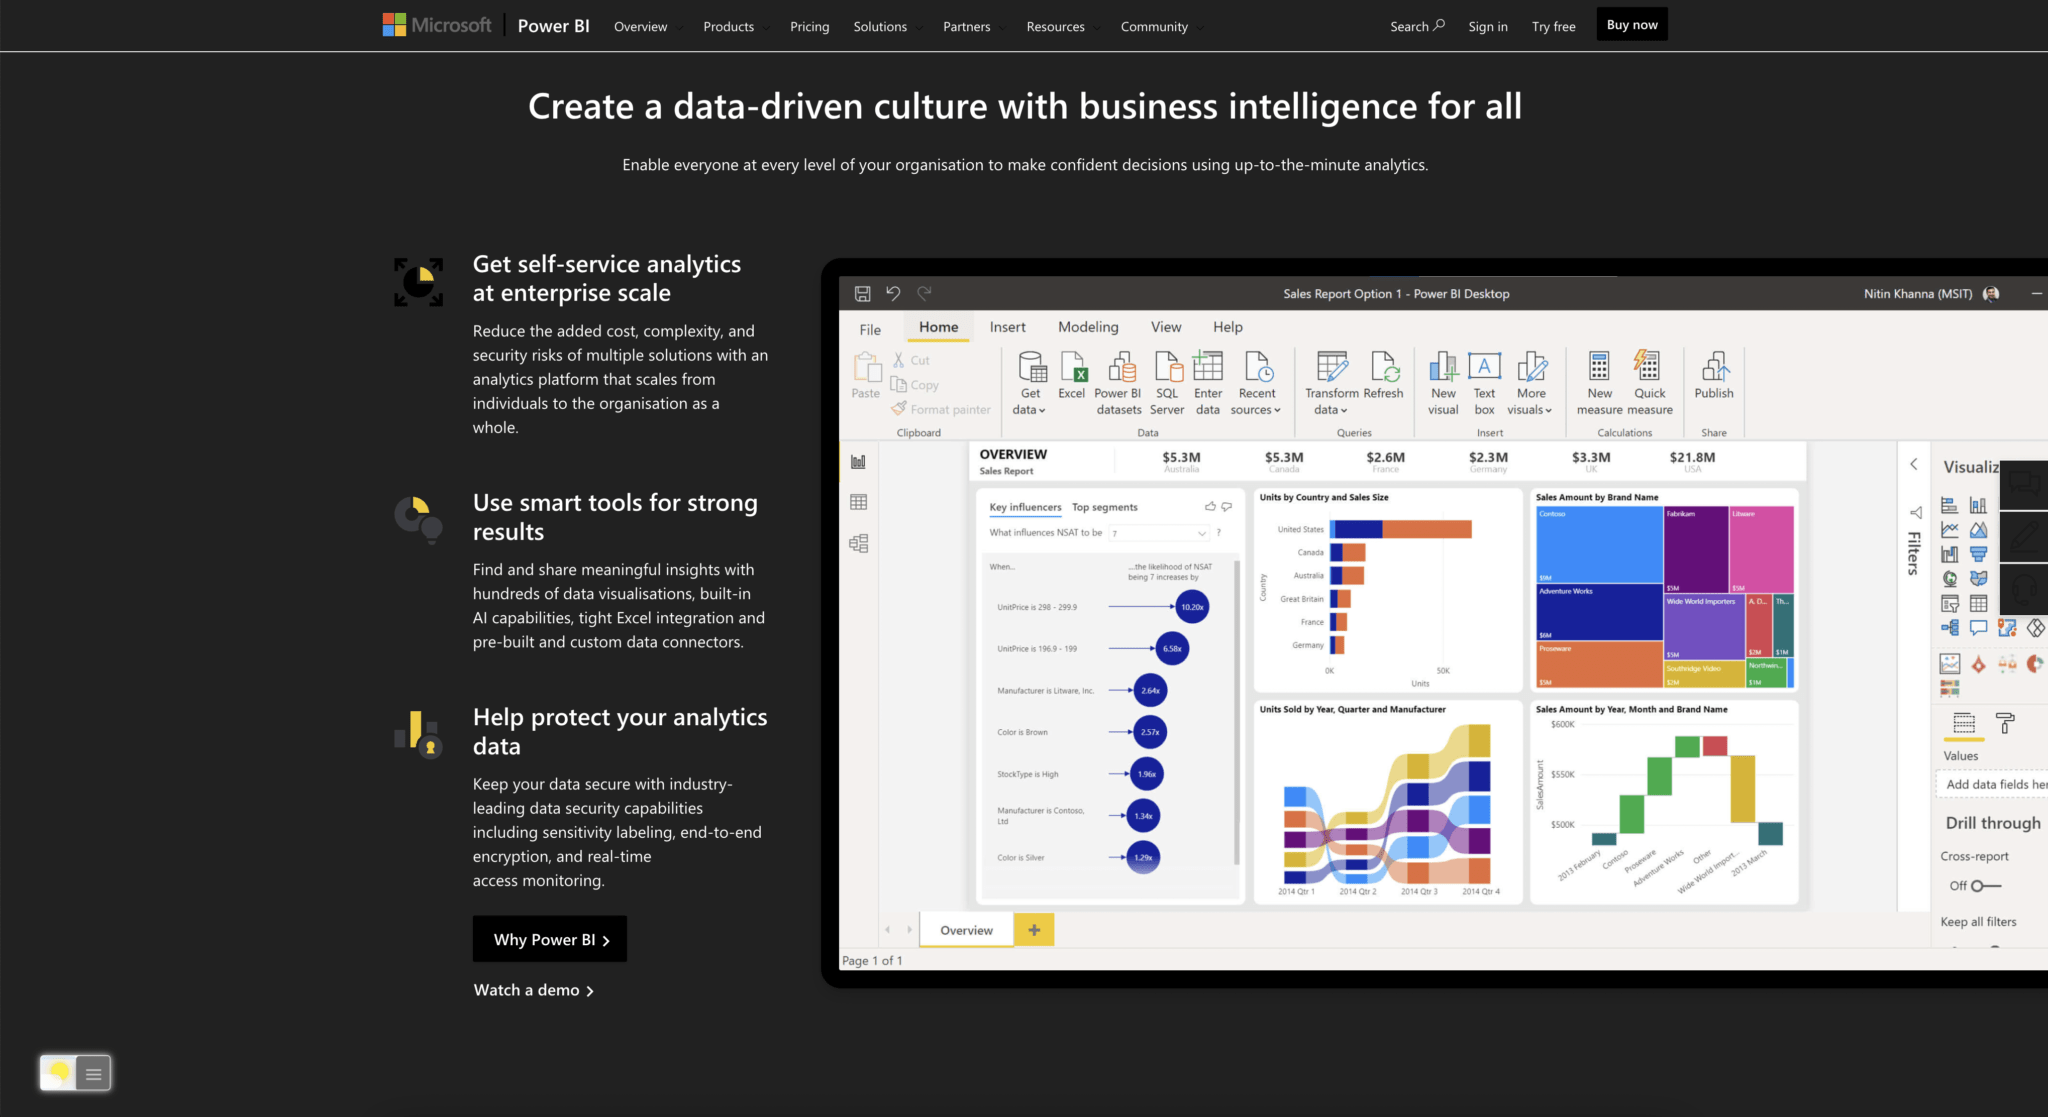Image resolution: width=2048 pixels, height=1117 pixels.
Task: Open the File menu
Action: pyautogui.click(x=870, y=329)
